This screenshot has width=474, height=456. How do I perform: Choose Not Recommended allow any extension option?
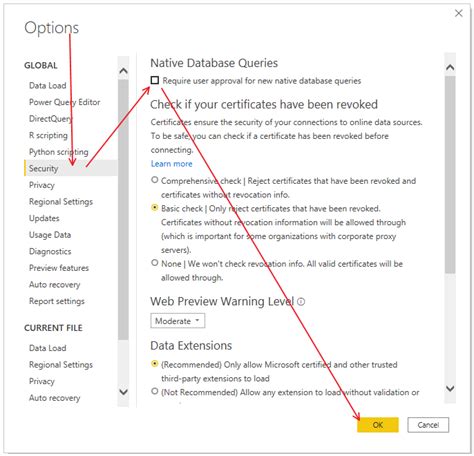[155, 391]
